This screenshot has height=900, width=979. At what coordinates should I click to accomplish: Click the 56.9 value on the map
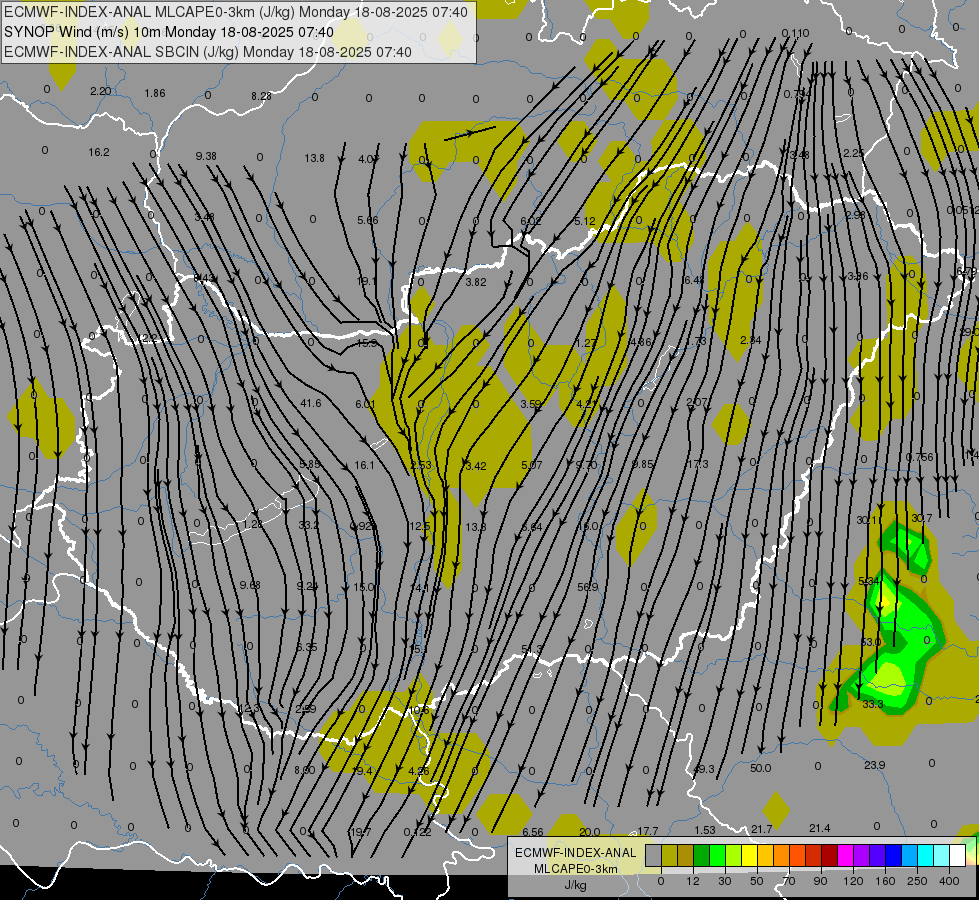point(588,587)
